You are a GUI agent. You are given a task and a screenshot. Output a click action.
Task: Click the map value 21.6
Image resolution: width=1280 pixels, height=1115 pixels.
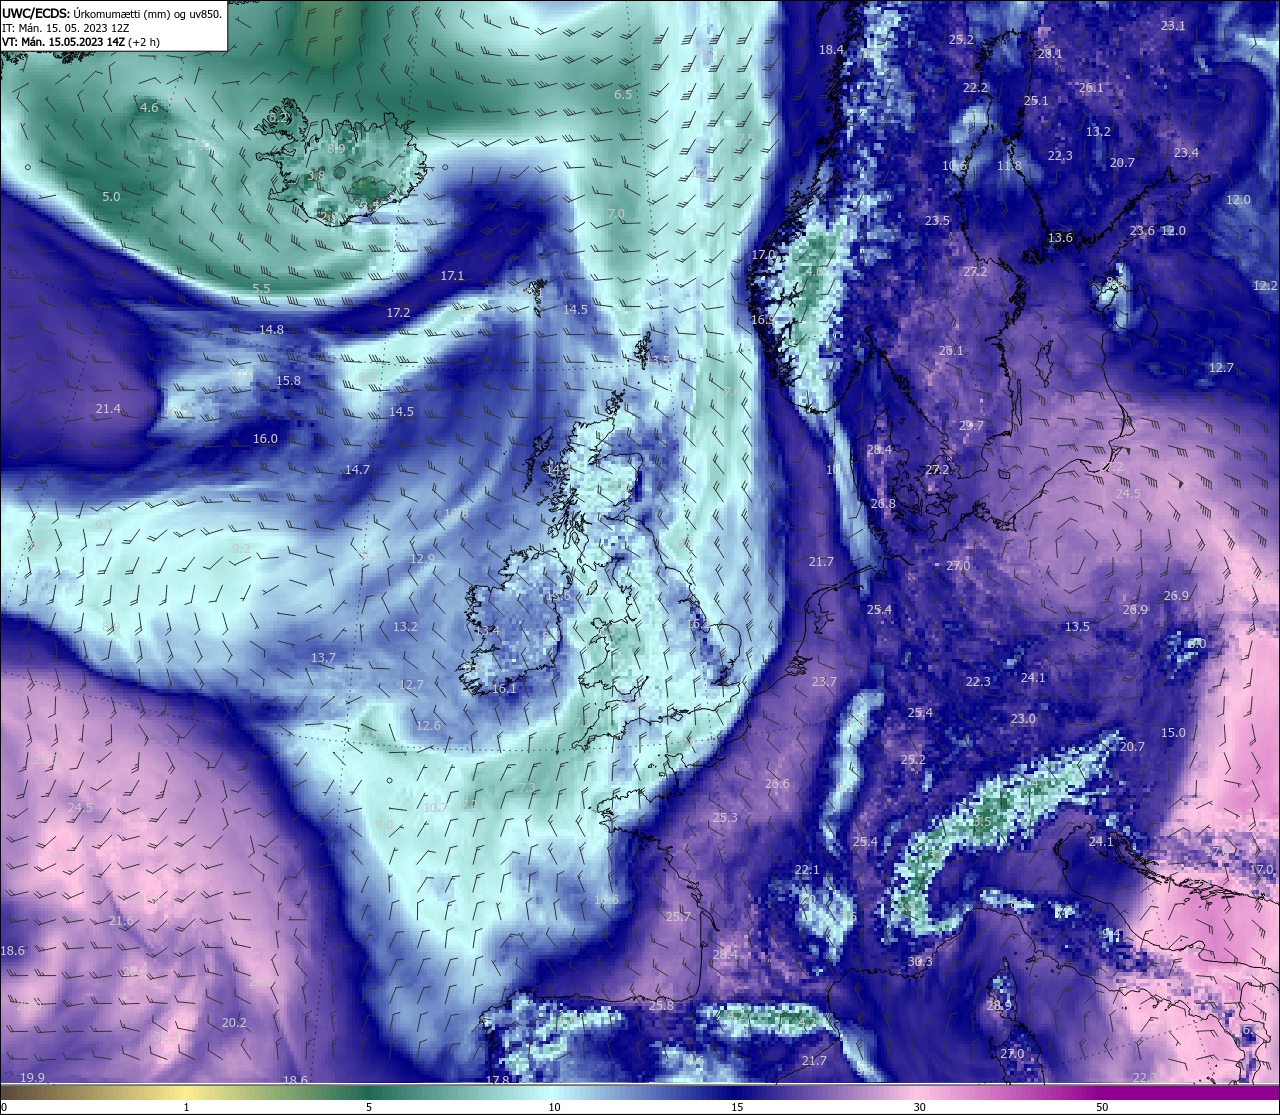121,921
